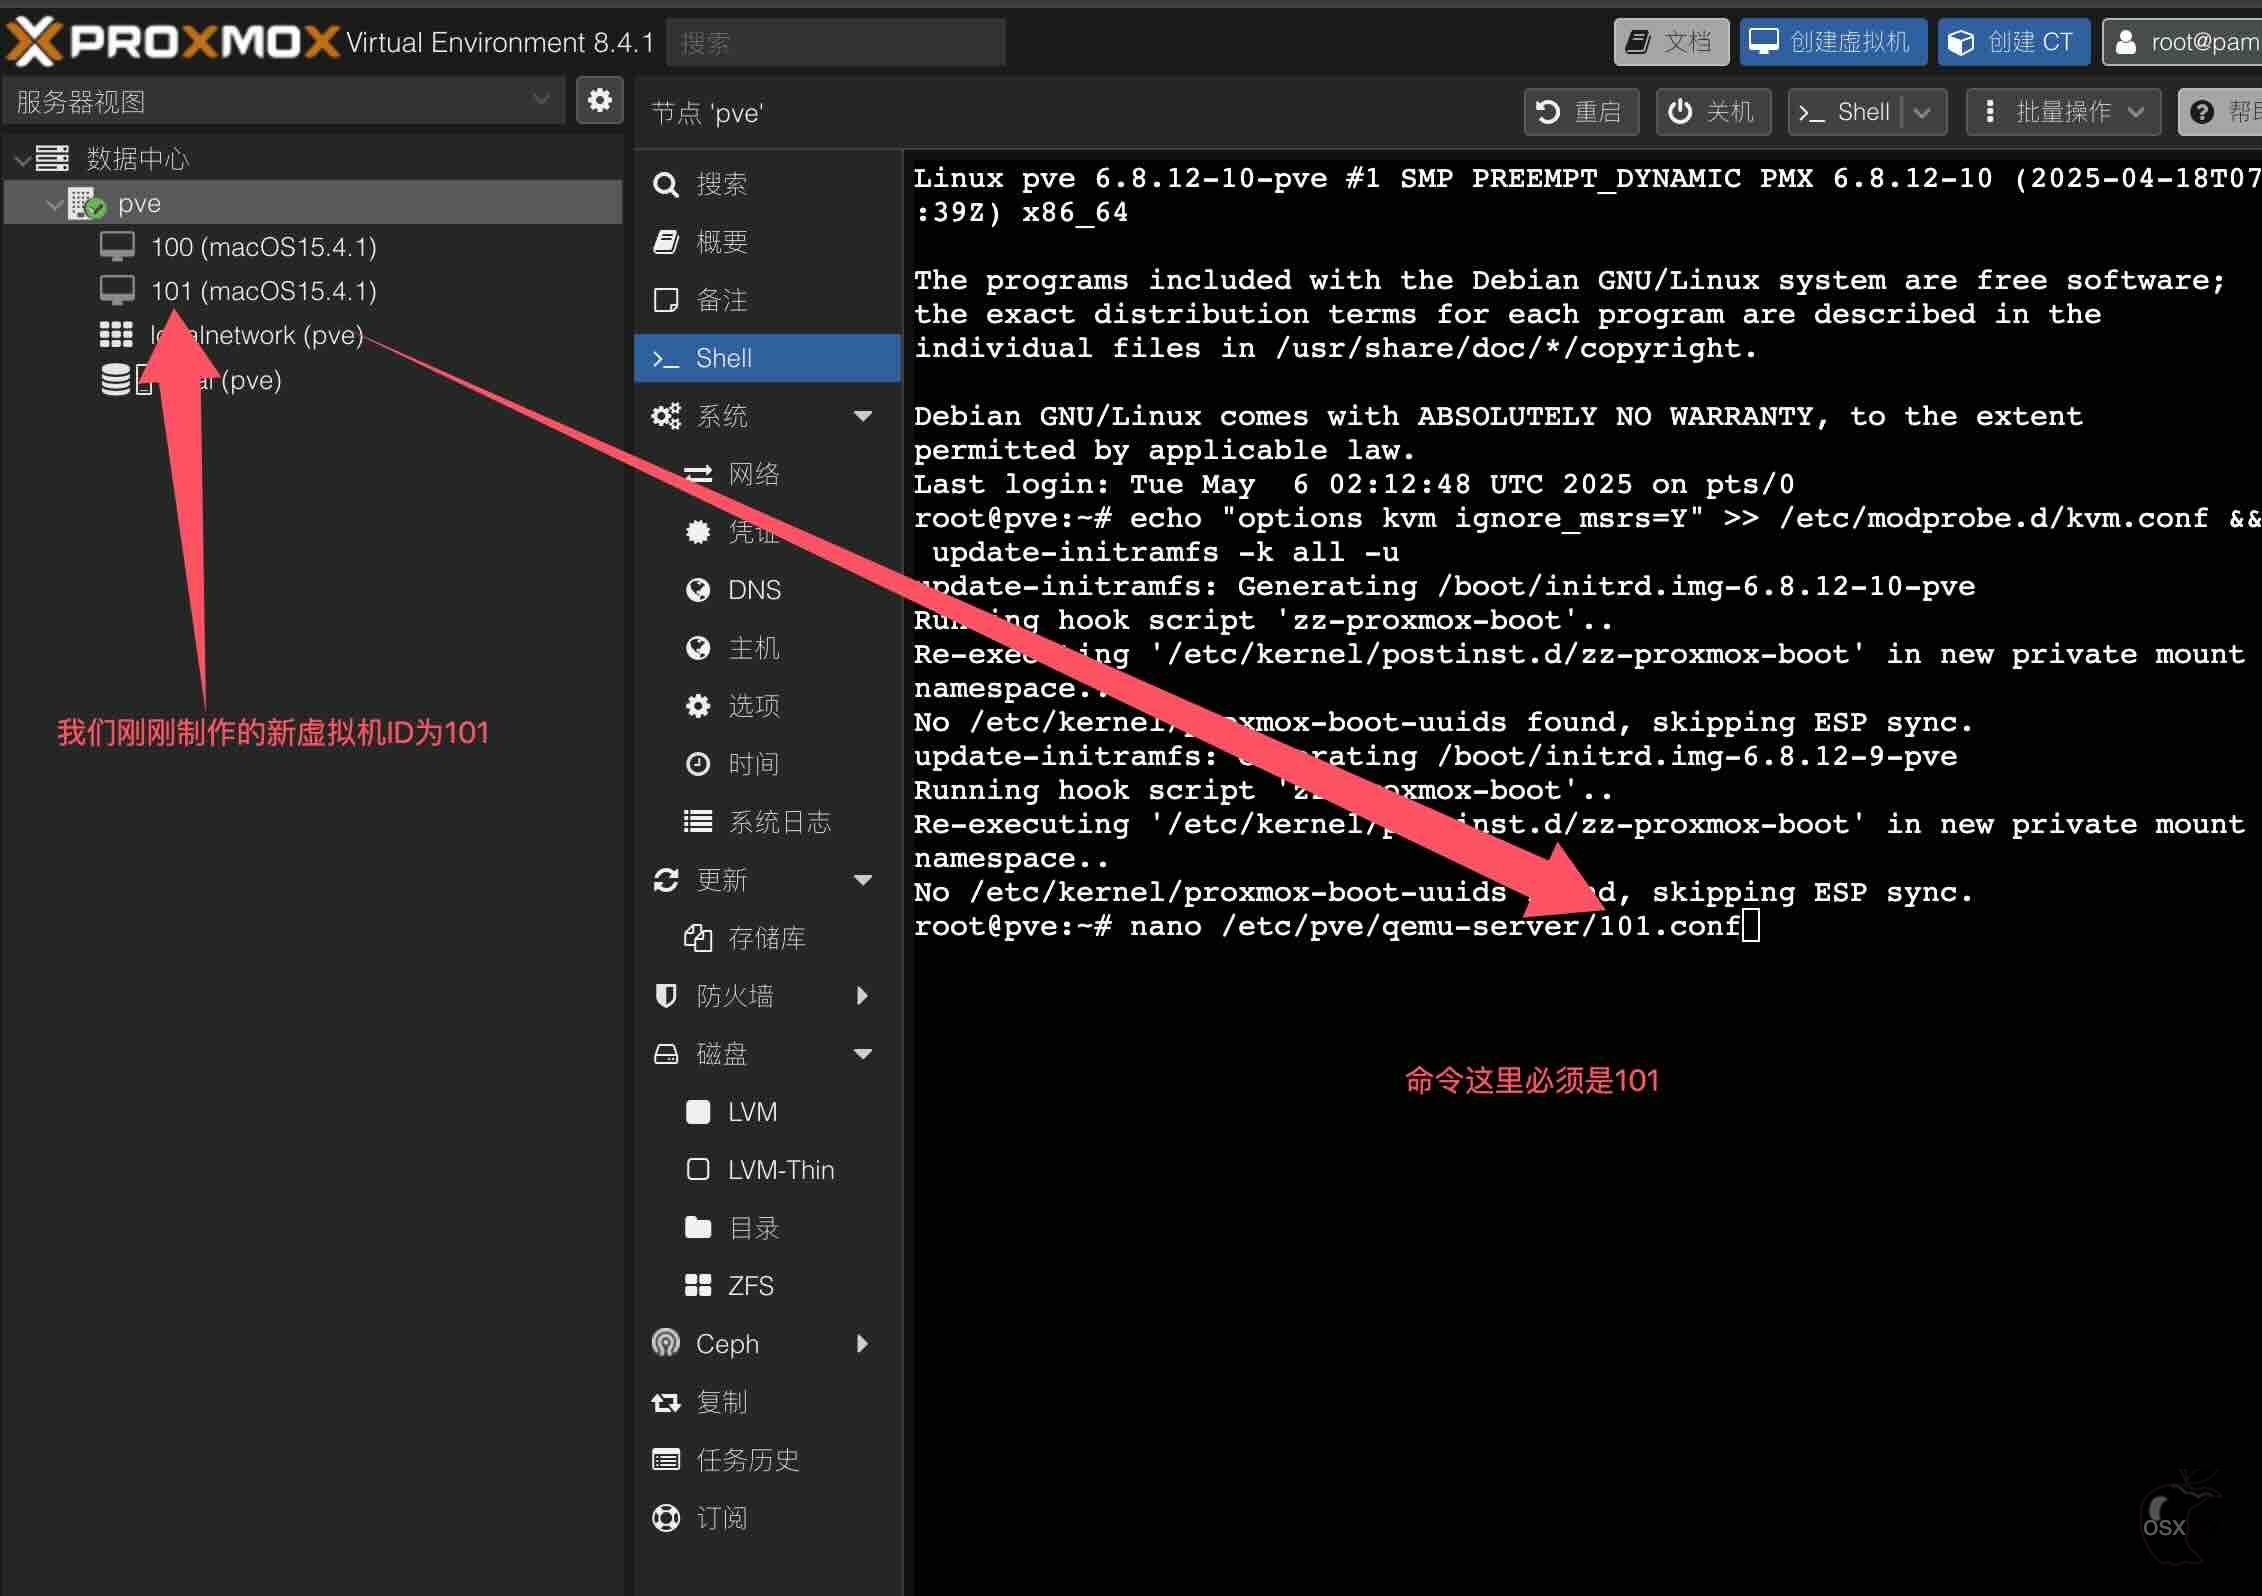2262x1596 pixels.
Task: Click 创建虚拟机 button
Action: 1832,42
